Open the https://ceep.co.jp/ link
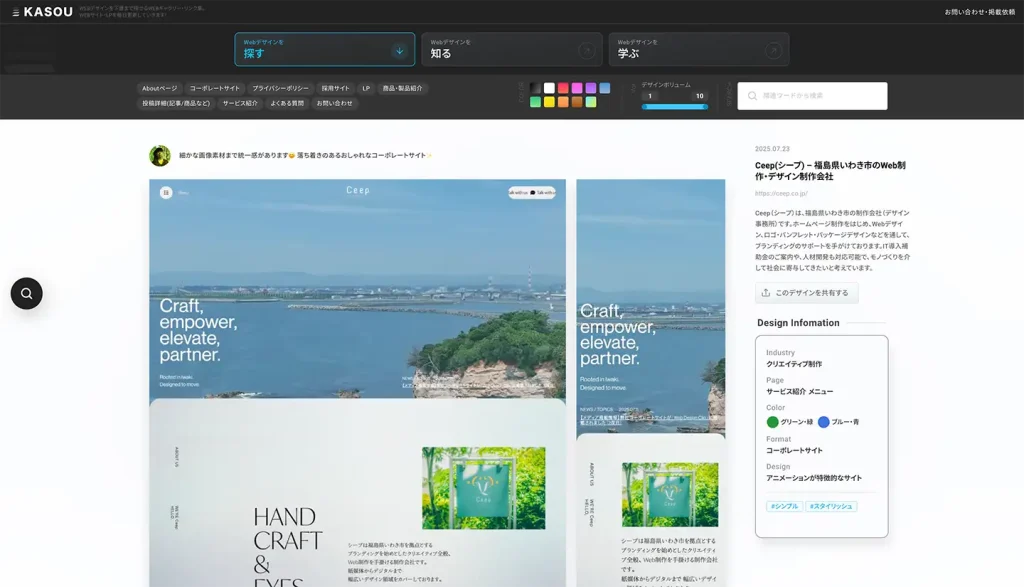Viewport: 1024px width, 587px height. click(781, 194)
